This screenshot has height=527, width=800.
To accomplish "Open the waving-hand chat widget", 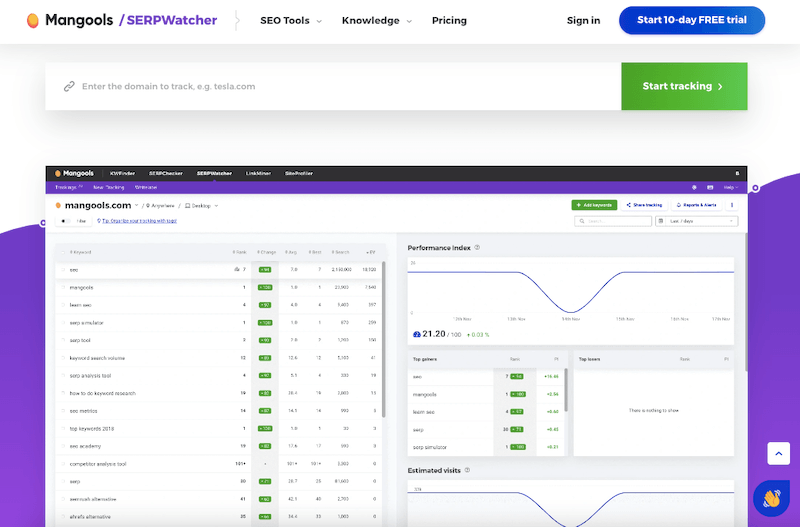I will [x=771, y=498].
